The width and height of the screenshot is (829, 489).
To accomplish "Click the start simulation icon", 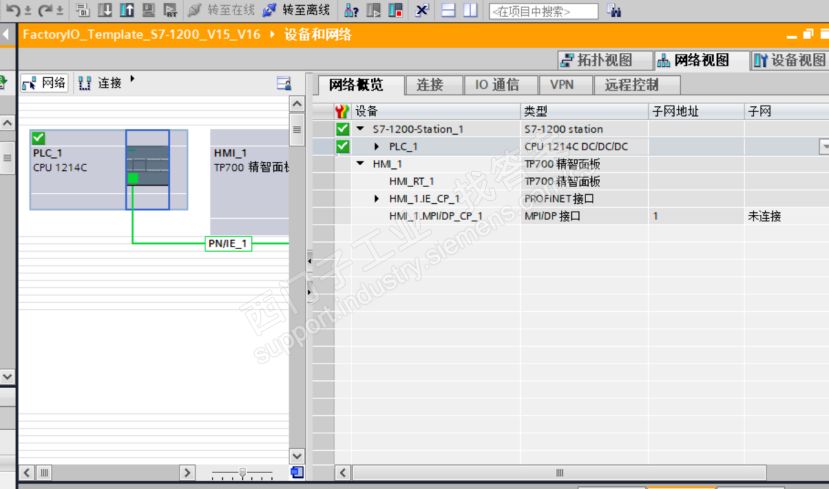I will click(149, 10).
